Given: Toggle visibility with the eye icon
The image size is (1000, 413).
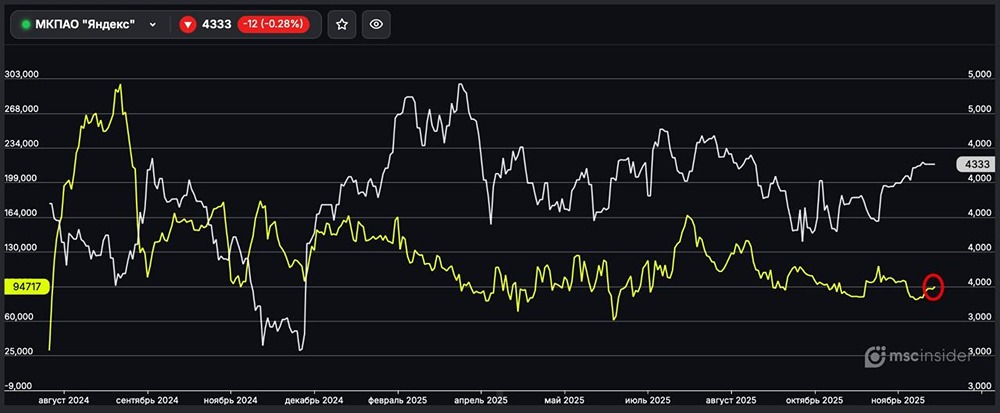Looking at the screenshot, I should point(376,24).
